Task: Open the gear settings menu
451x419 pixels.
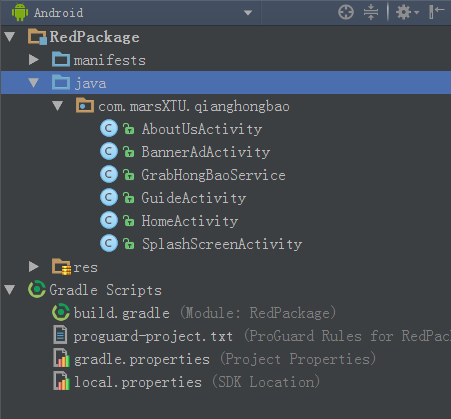Action: (407, 13)
